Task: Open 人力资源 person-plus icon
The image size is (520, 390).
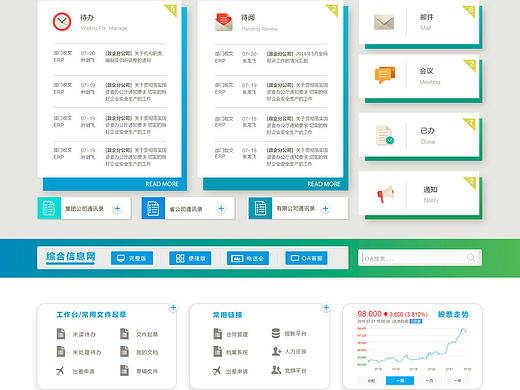Action: pyautogui.click(x=276, y=351)
